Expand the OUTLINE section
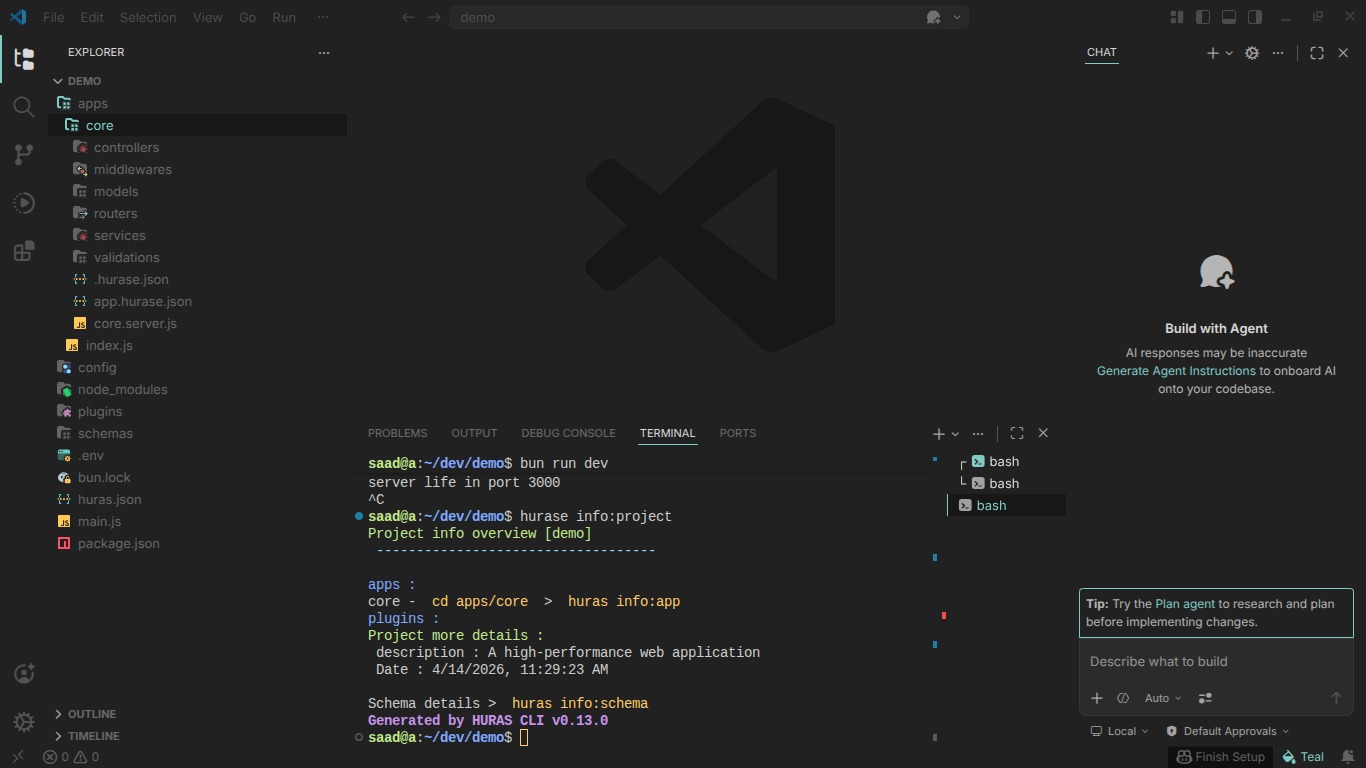The image size is (1366, 768). [197, 714]
